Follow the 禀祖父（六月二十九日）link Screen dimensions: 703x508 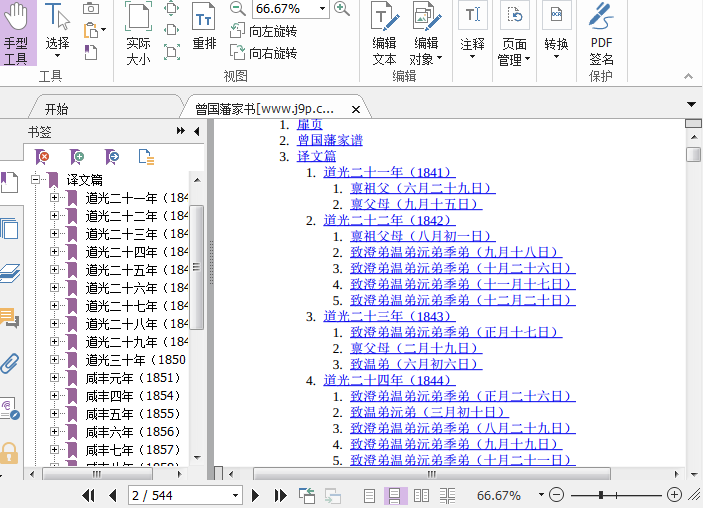[x=422, y=188]
